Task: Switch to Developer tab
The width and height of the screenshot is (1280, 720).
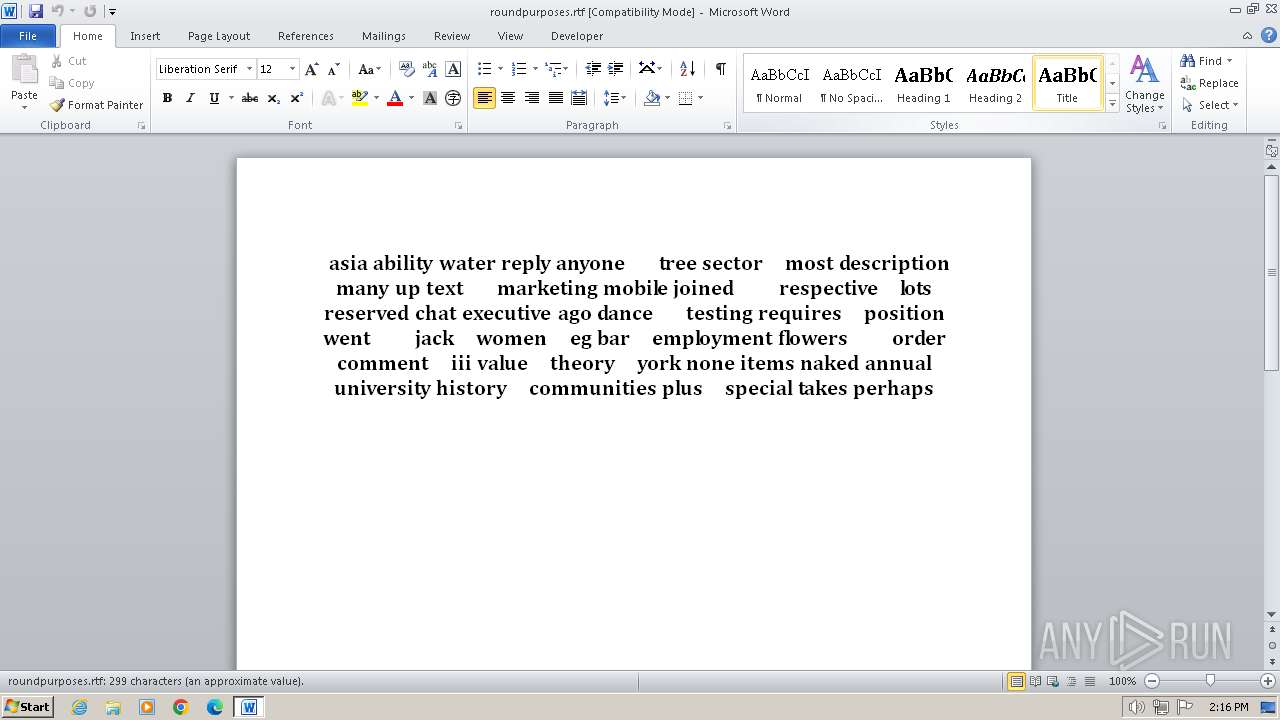Action: pyautogui.click(x=577, y=36)
